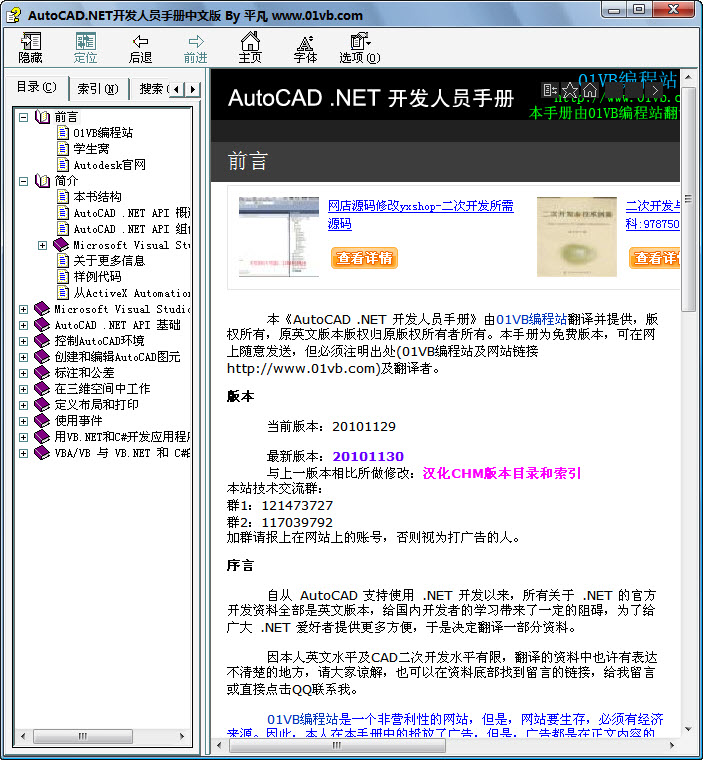Click the 隐藏 (Hide) toolbar icon

[x=31, y=47]
